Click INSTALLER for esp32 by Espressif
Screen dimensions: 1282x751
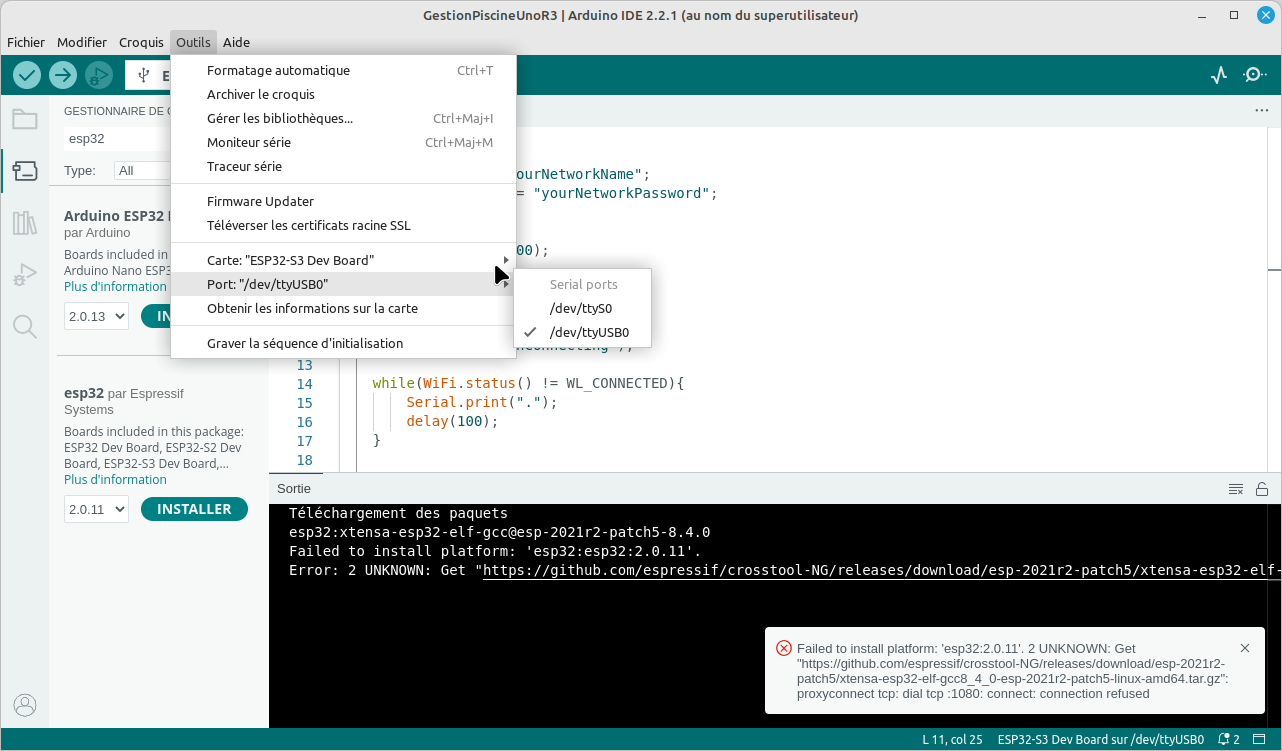point(194,509)
